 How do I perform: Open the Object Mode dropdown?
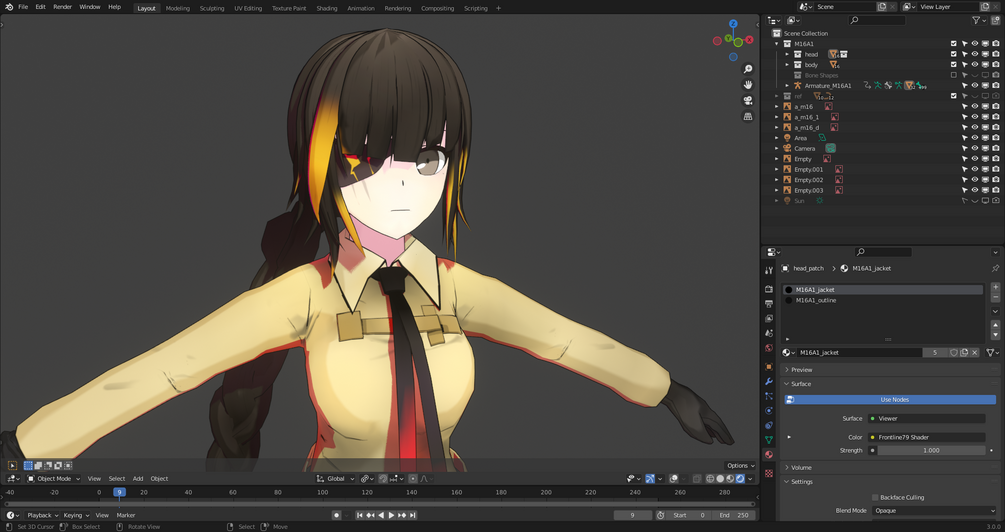[x=54, y=479]
